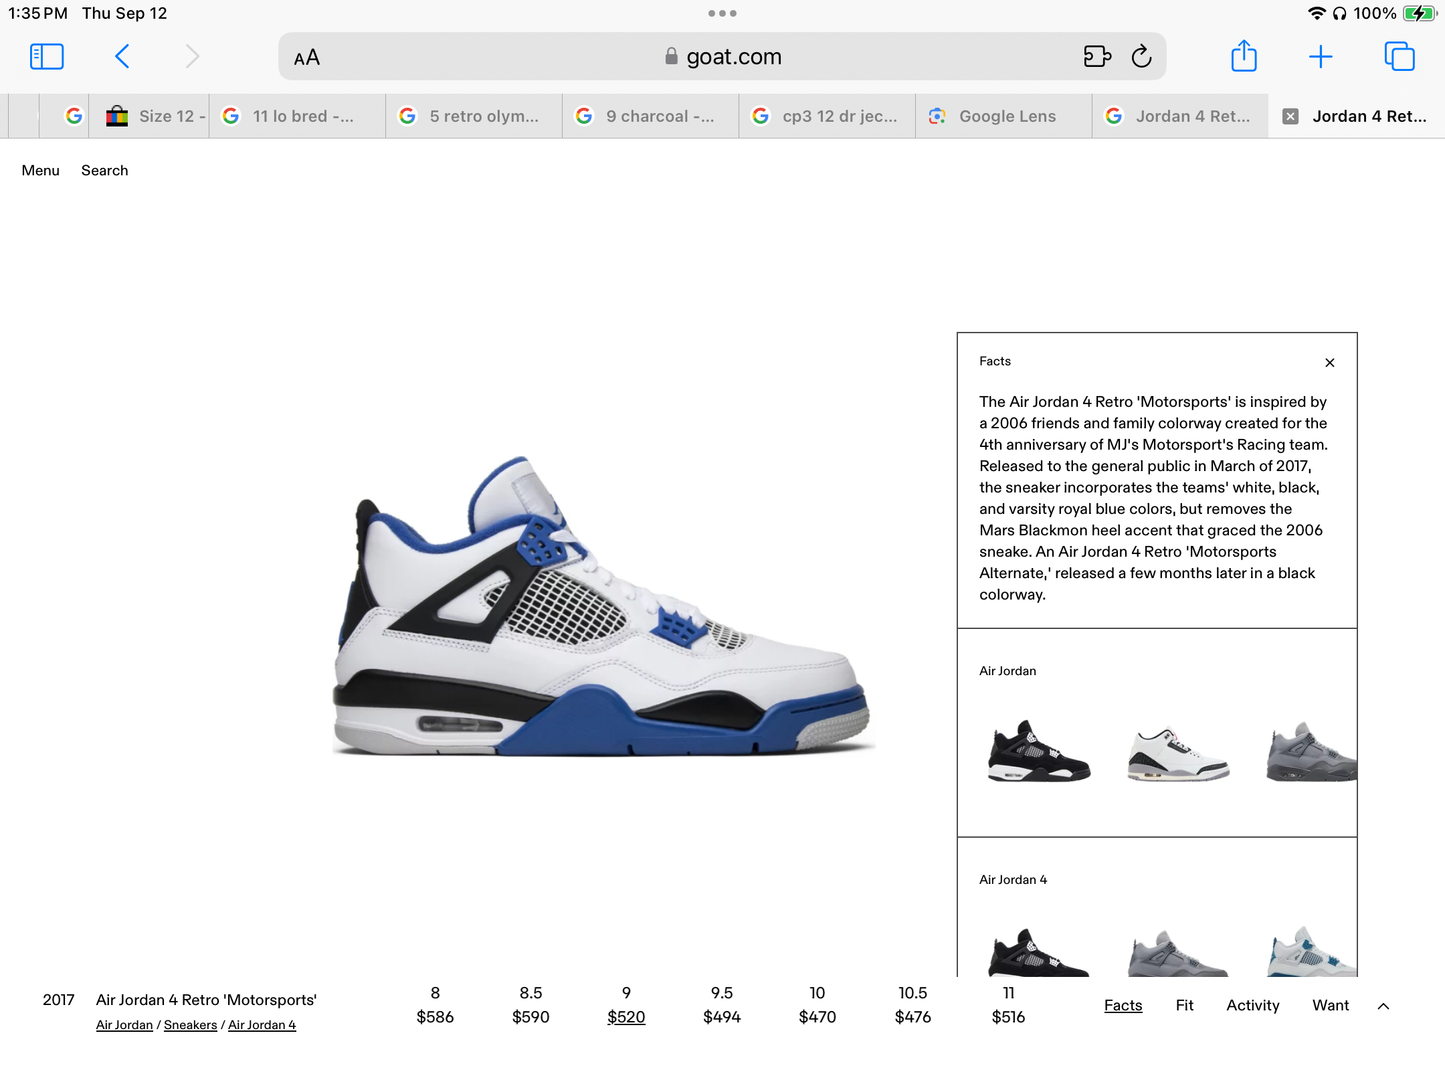
Task: Go back to the previous page
Action: (122, 56)
